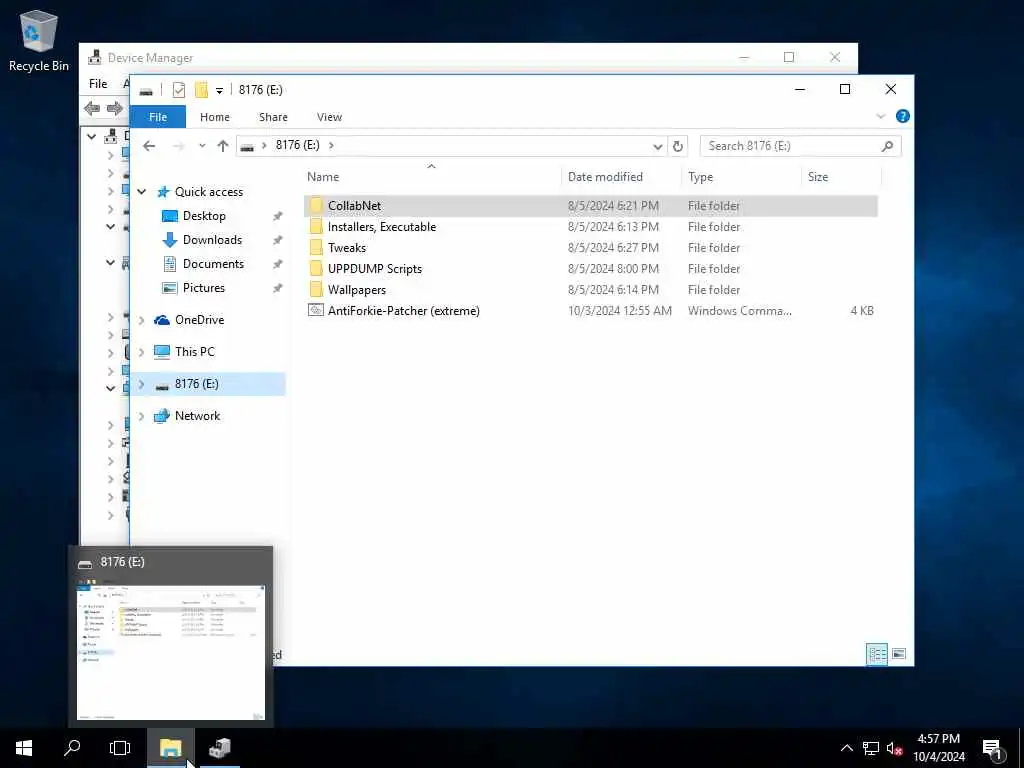Select the UPPDUMP Scripts folder

pyautogui.click(x=590, y=268)
